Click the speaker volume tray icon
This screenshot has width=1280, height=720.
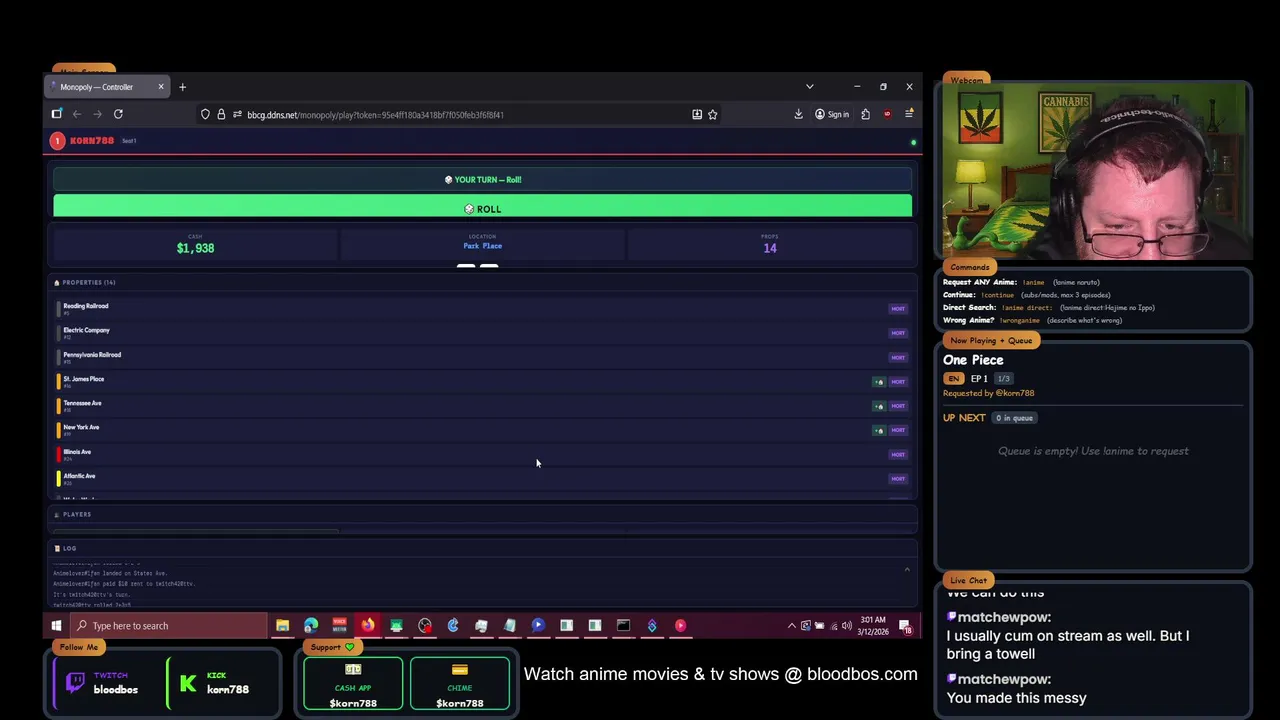coord(847,626)
